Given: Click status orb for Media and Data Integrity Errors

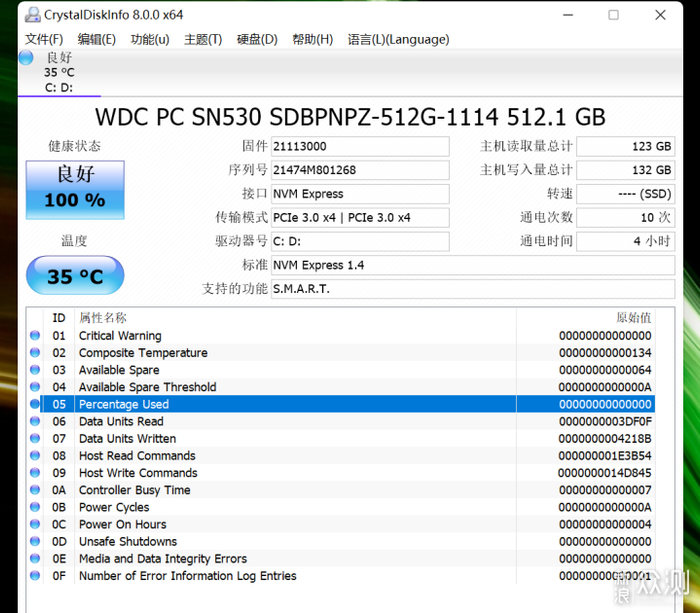Looking at the screenshot, I should click(x=35, y=558).
